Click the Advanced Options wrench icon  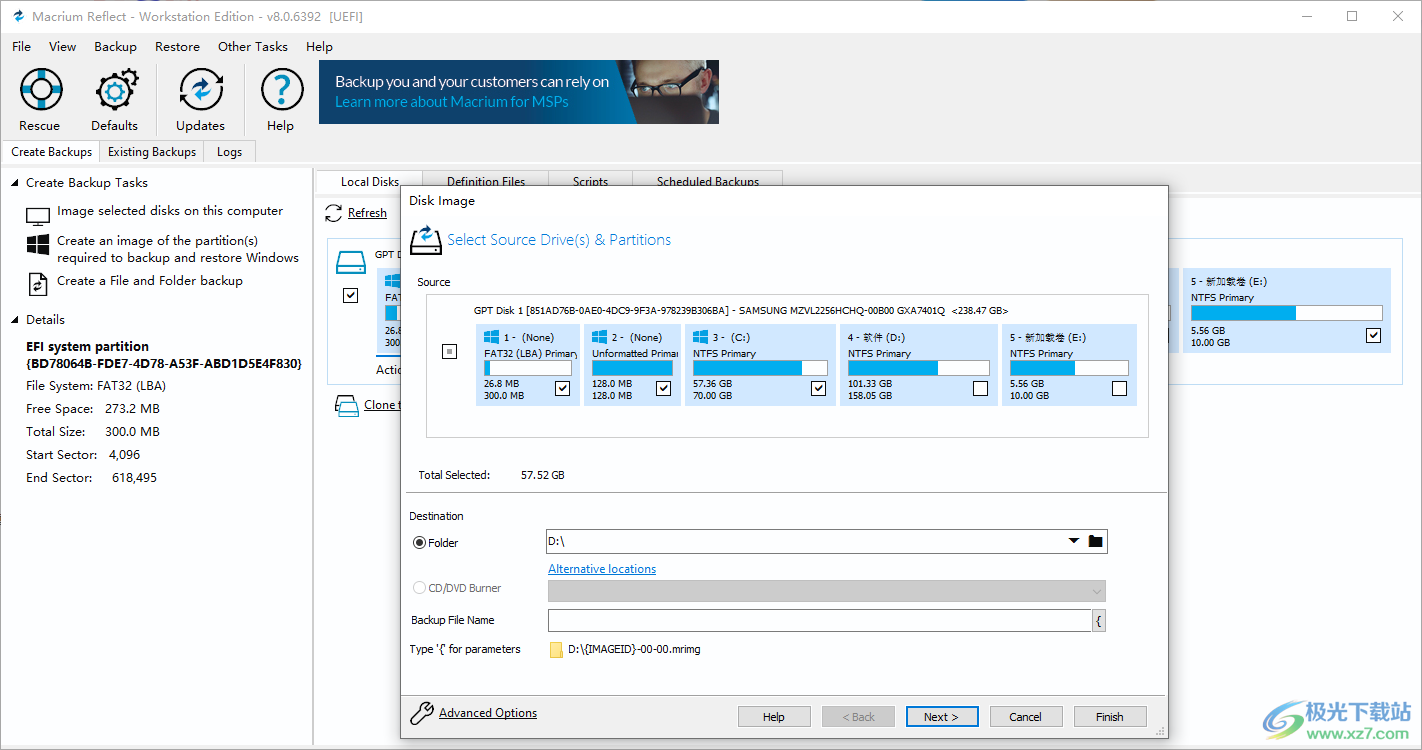pyautogui.click(x=423, y=713)
